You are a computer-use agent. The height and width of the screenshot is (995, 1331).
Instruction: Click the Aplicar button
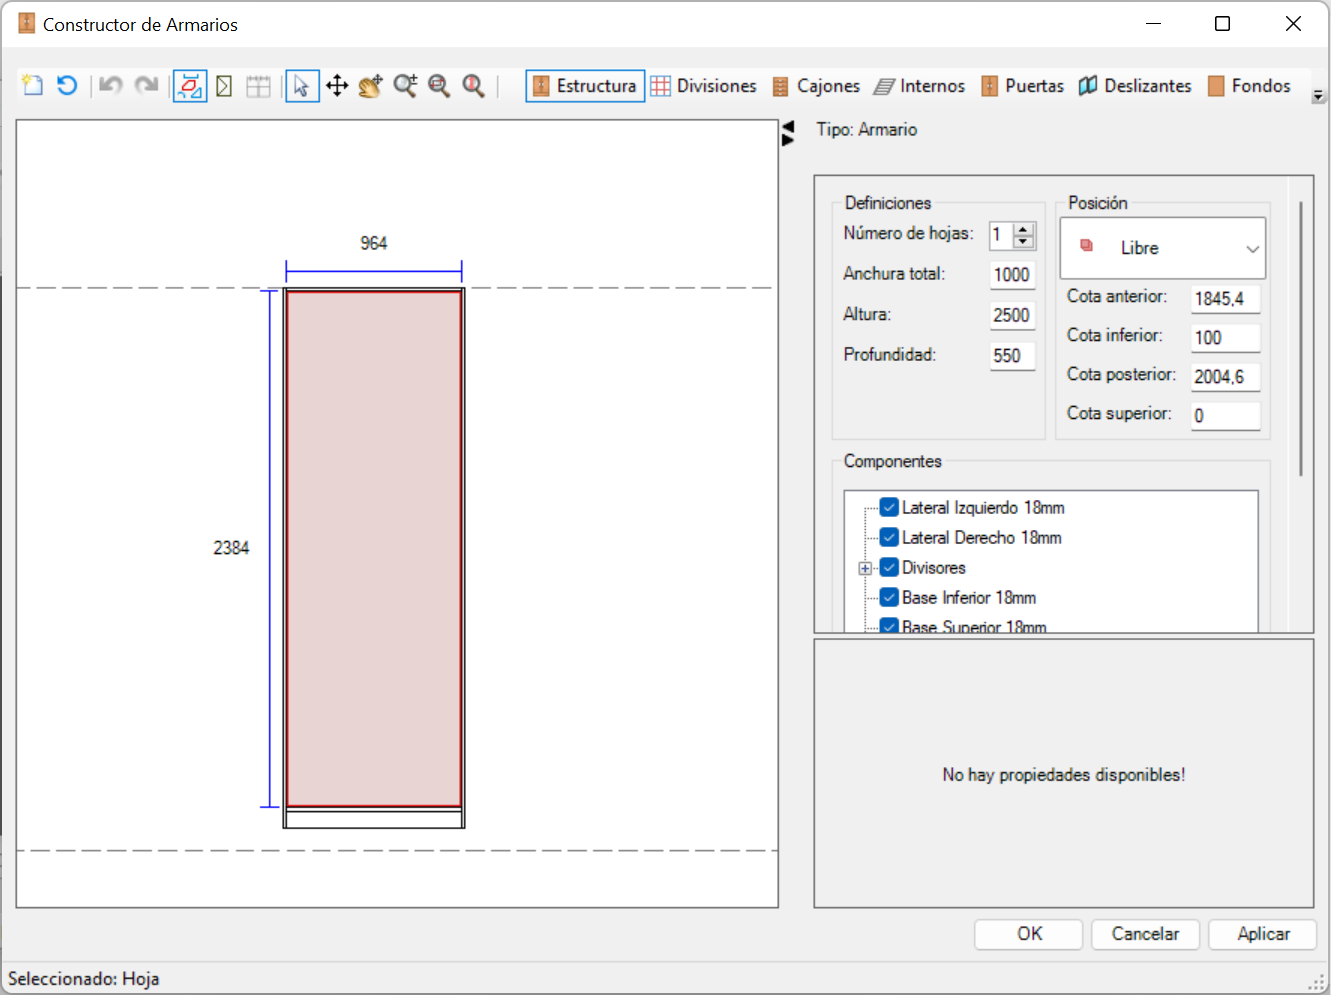[x=1263, y=934]
